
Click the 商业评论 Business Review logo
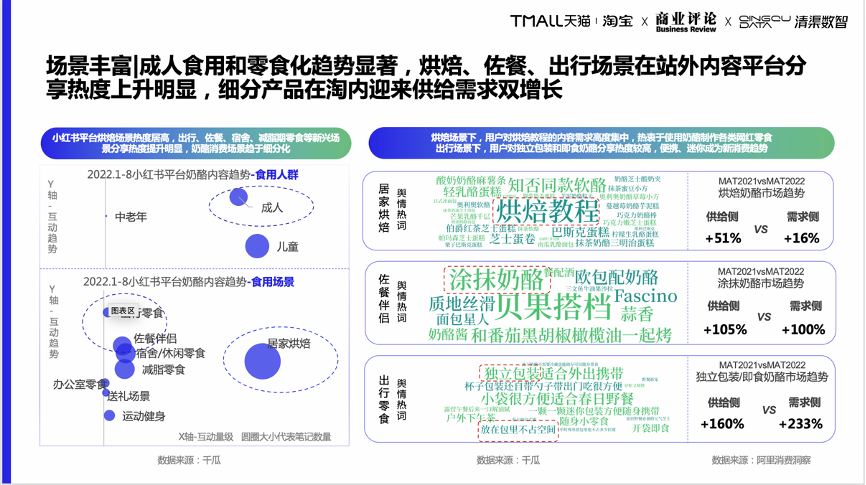[x=686, y=22]
